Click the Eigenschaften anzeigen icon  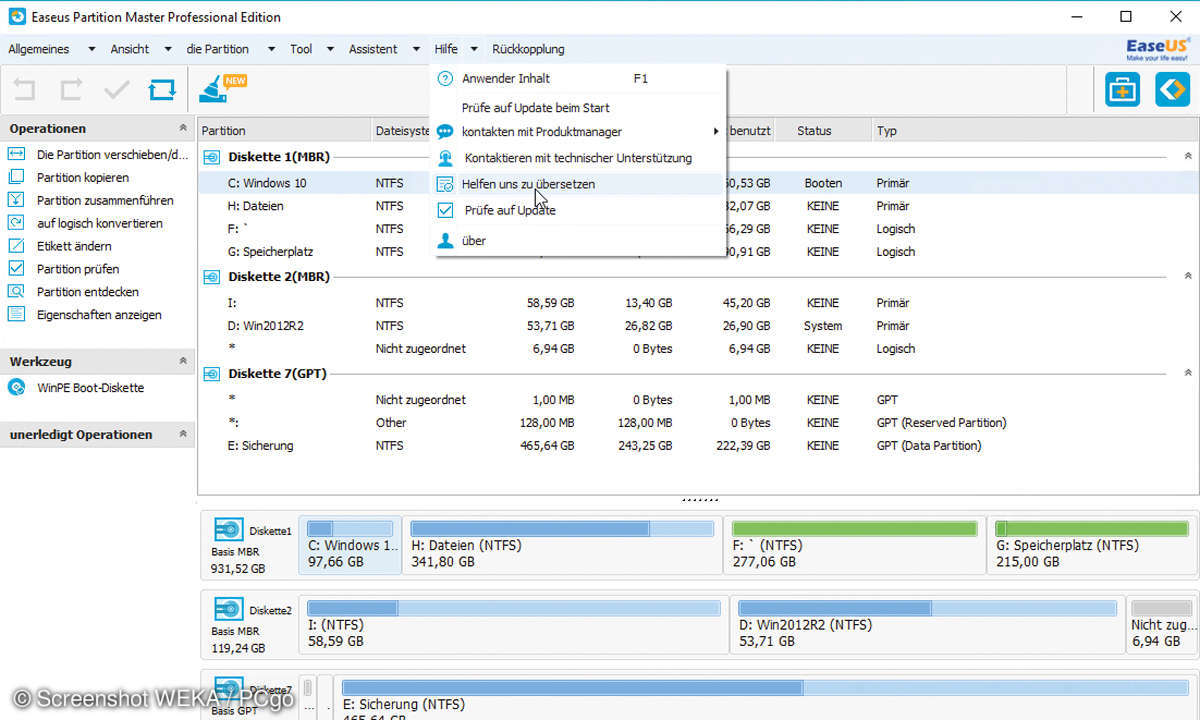[x=16, y=314]
